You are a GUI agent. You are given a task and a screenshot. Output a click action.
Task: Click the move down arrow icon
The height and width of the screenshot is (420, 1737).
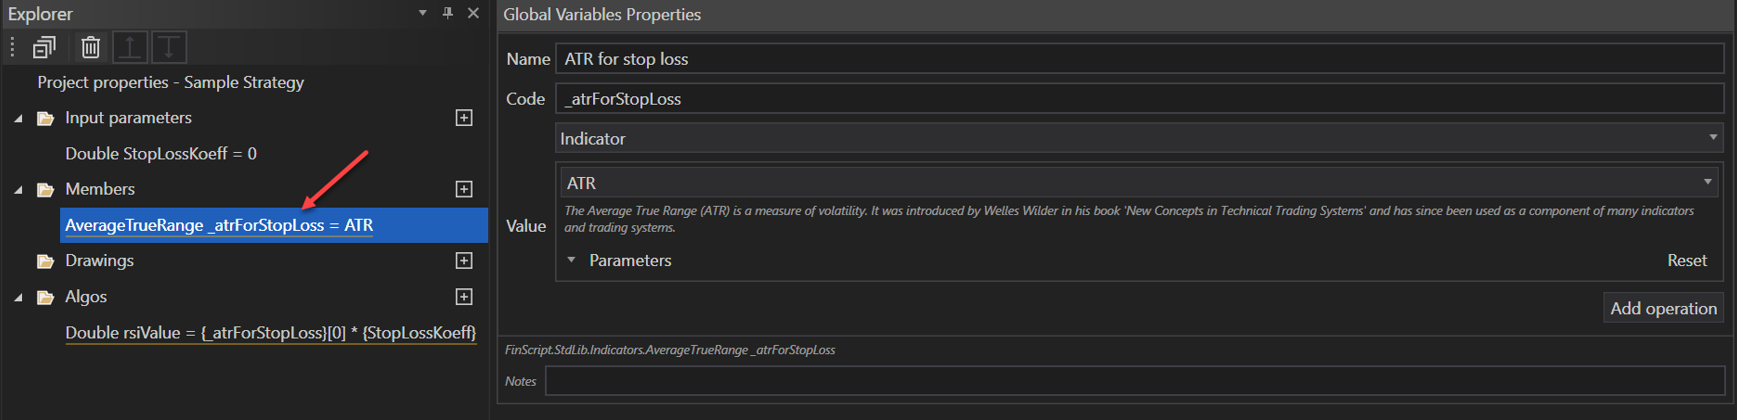pos(169,47)
